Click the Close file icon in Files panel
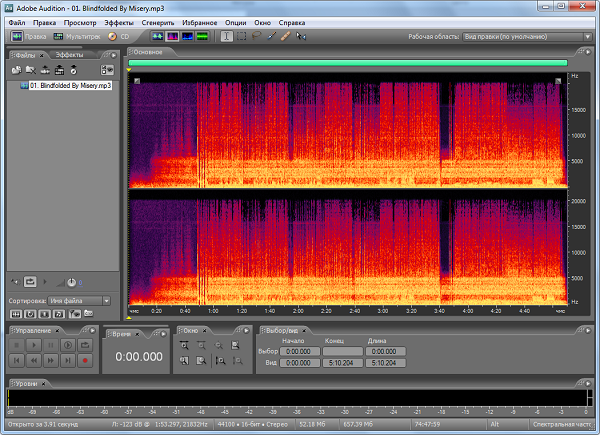The height and width of the screenshot is (435, 600). (31, 70)
